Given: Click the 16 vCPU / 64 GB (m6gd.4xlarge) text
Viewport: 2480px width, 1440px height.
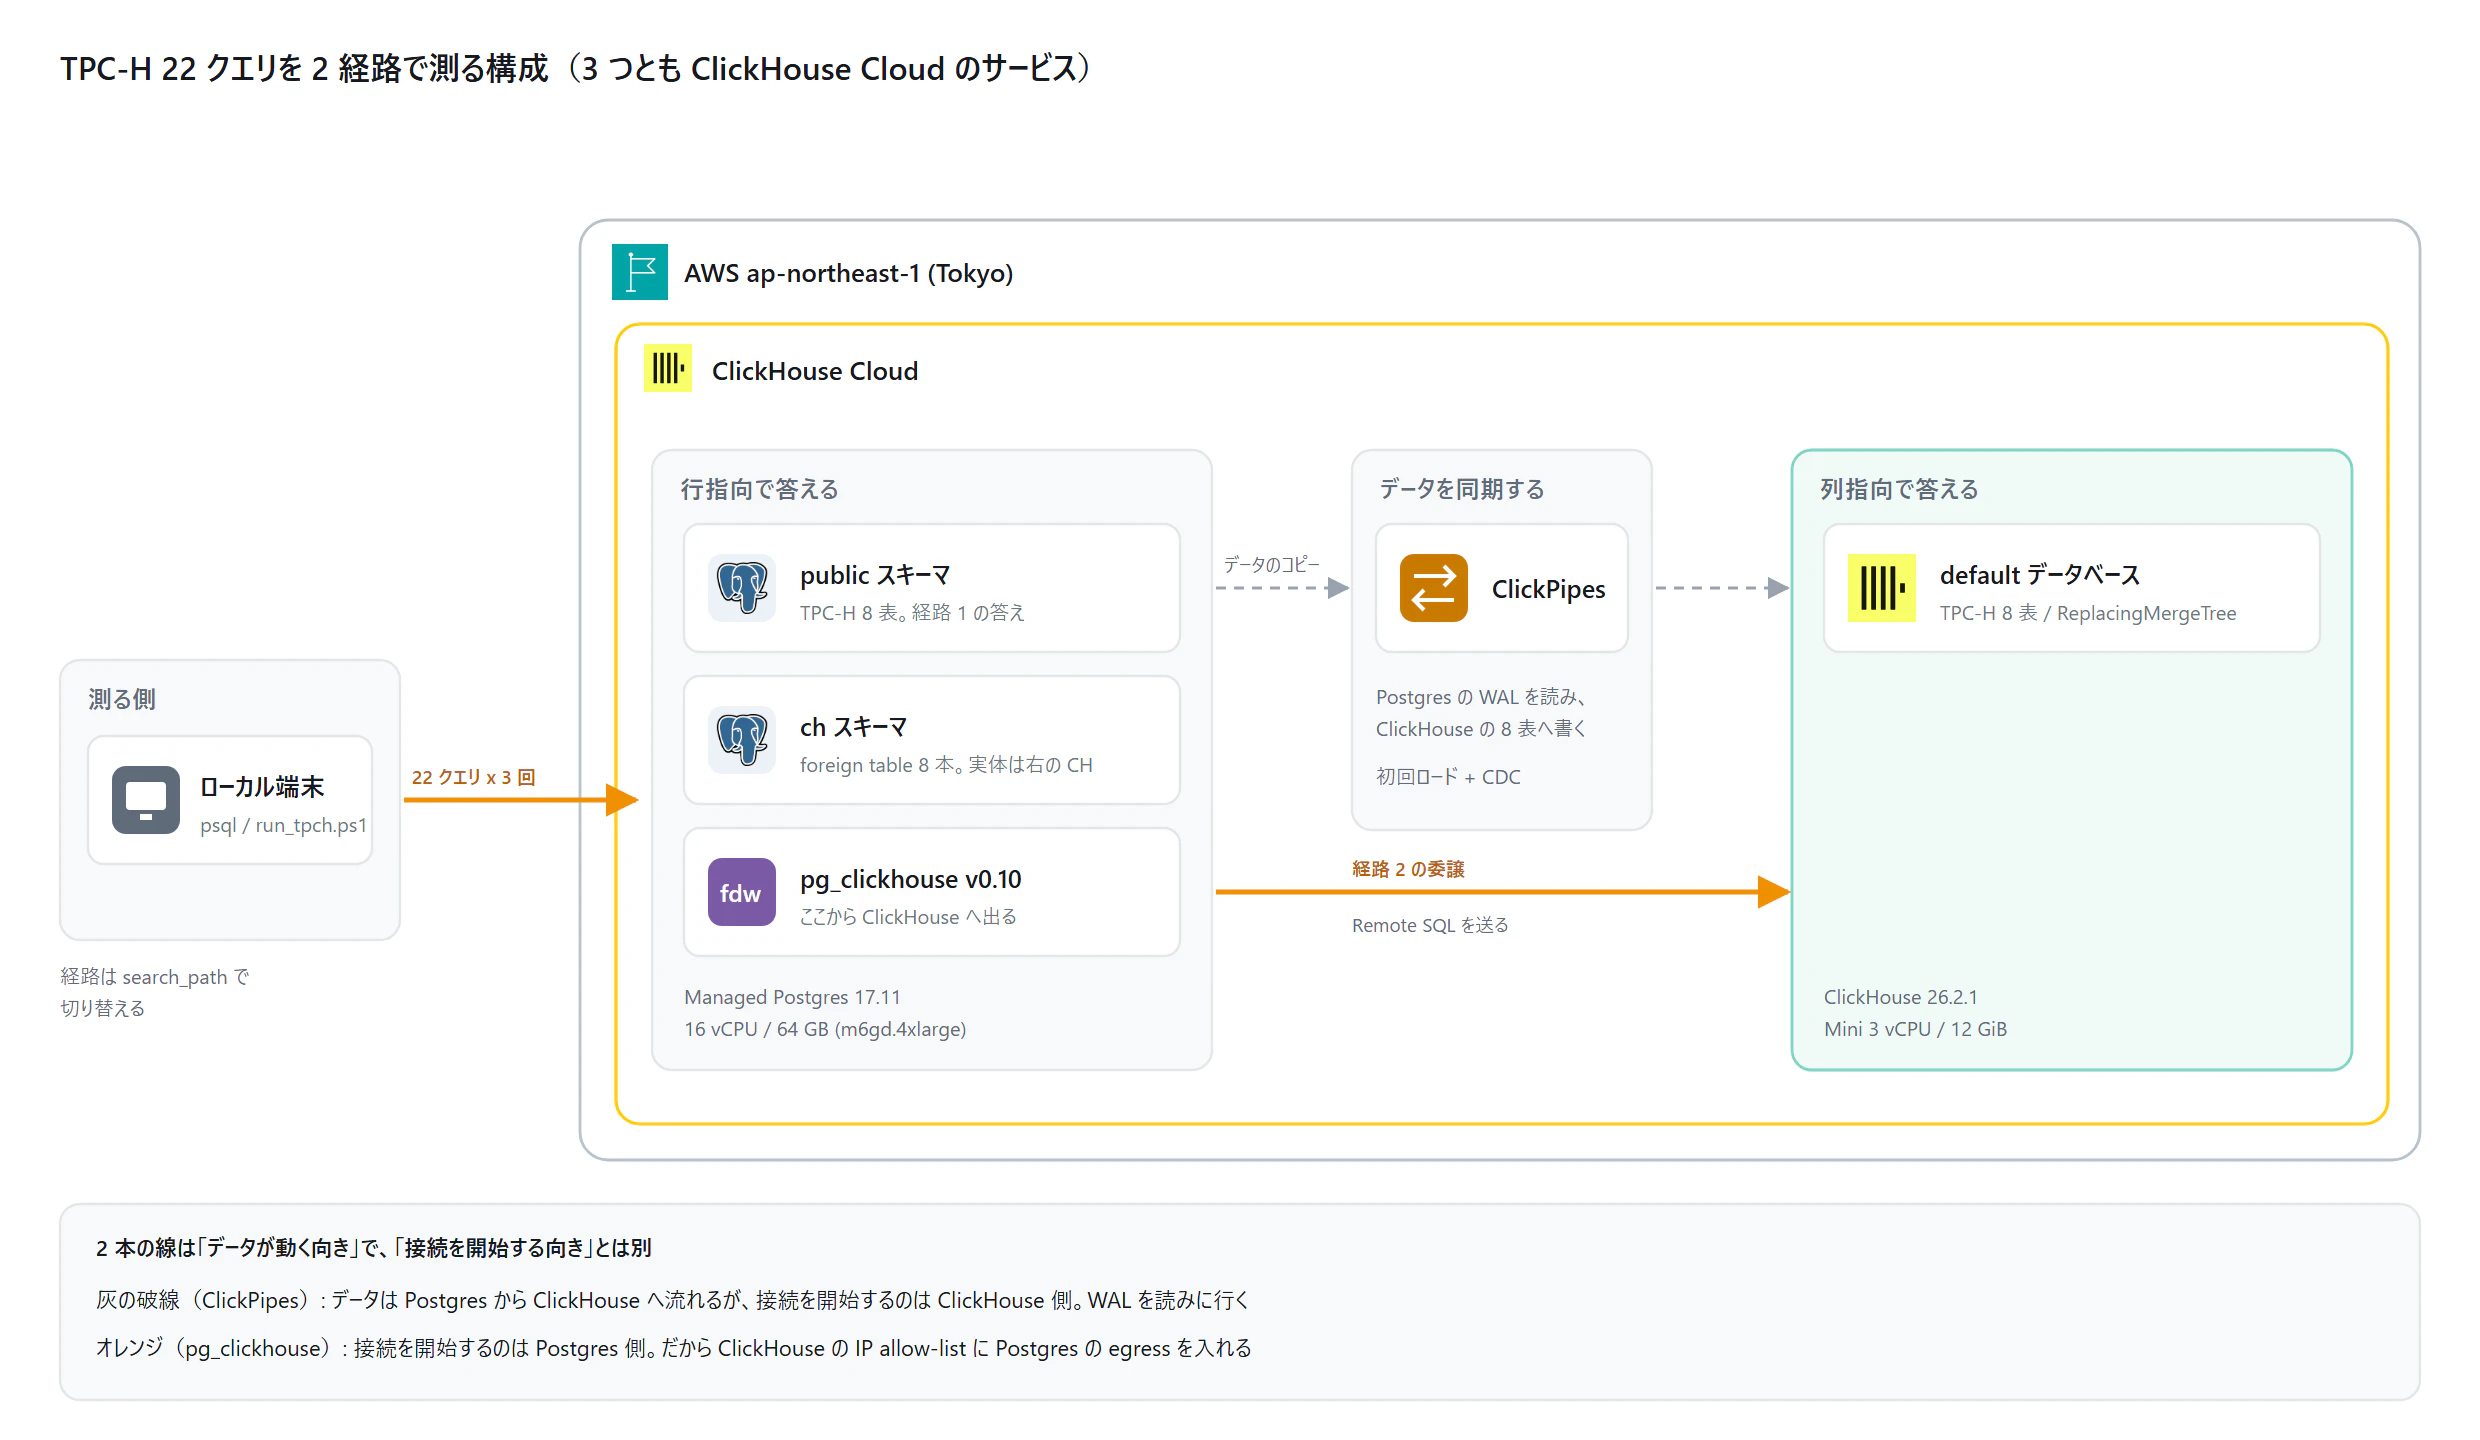Looking at the screenshot, I should pos(825,1029).
